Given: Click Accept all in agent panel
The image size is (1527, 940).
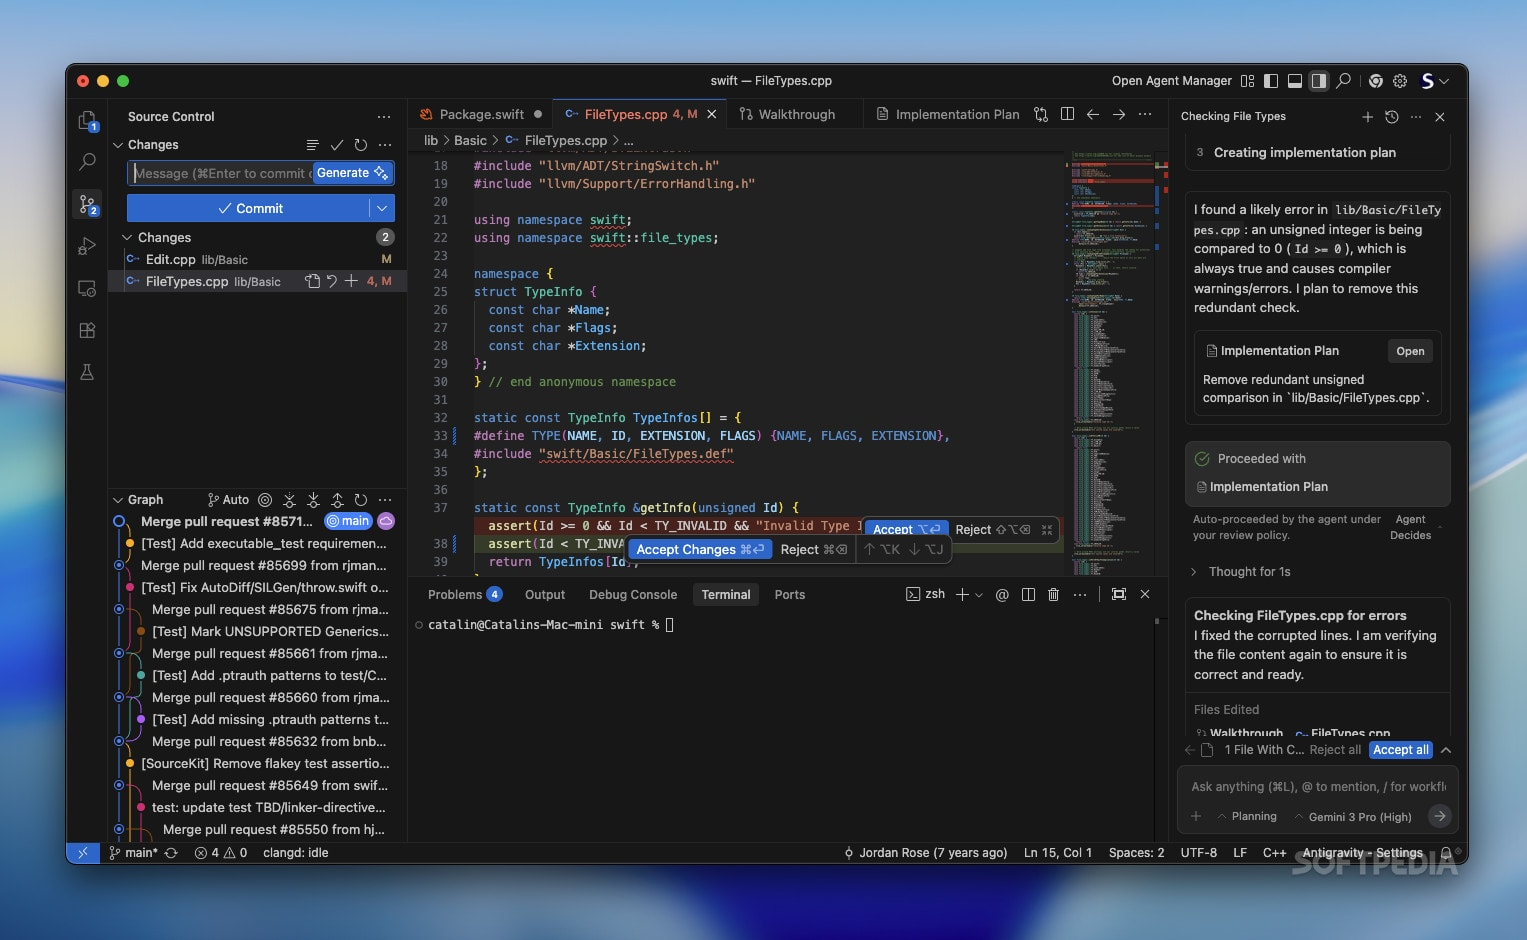Looking at the screenshot, I should click(x=1400, y=750).
